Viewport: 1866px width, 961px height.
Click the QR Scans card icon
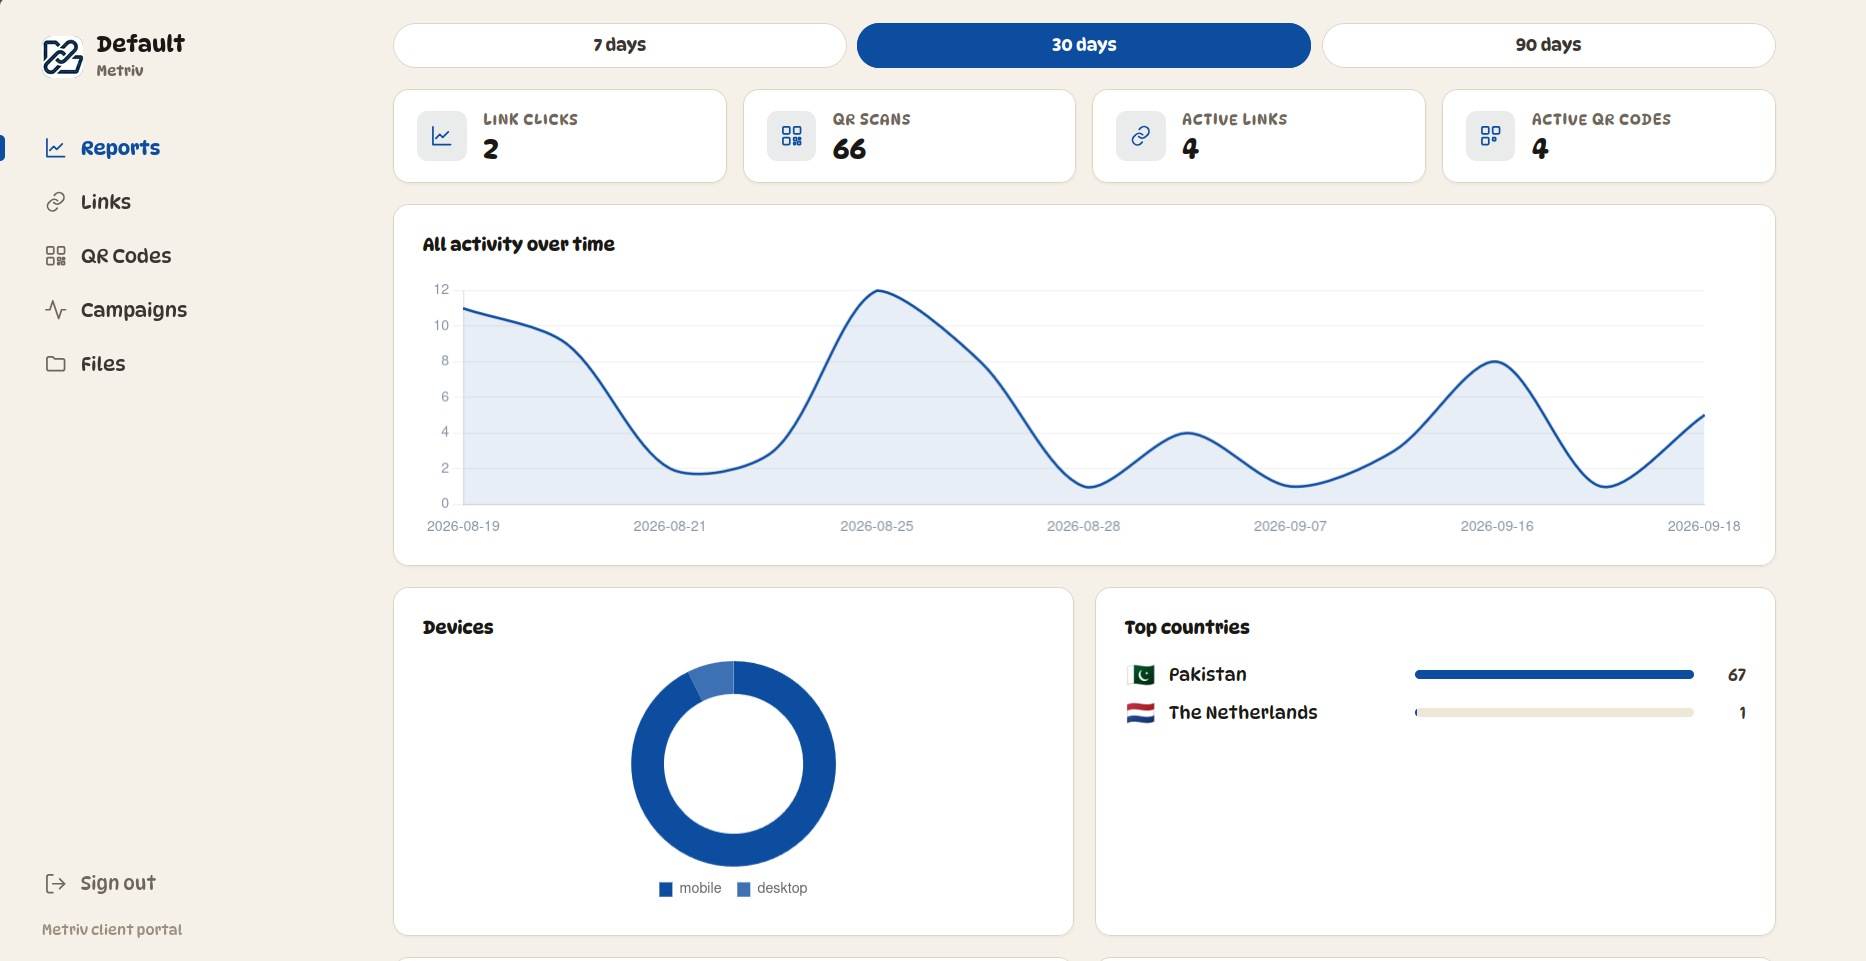(x=792, y=136)
